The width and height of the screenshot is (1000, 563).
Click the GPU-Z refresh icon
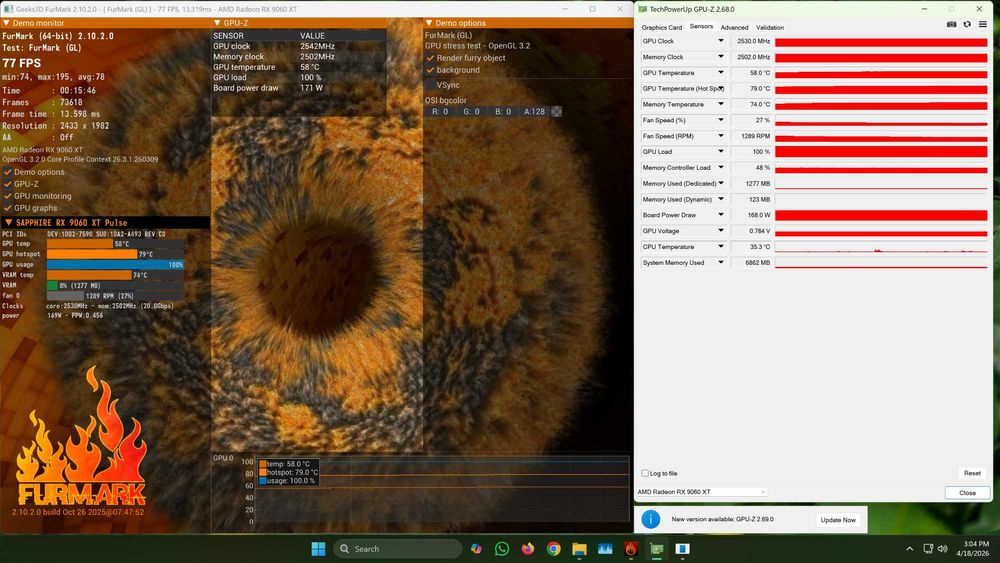tap(967, 24)
